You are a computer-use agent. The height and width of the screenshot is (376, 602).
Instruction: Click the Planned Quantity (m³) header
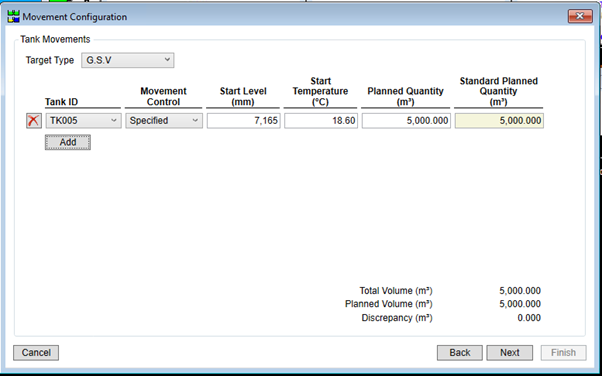click(405, 96)
